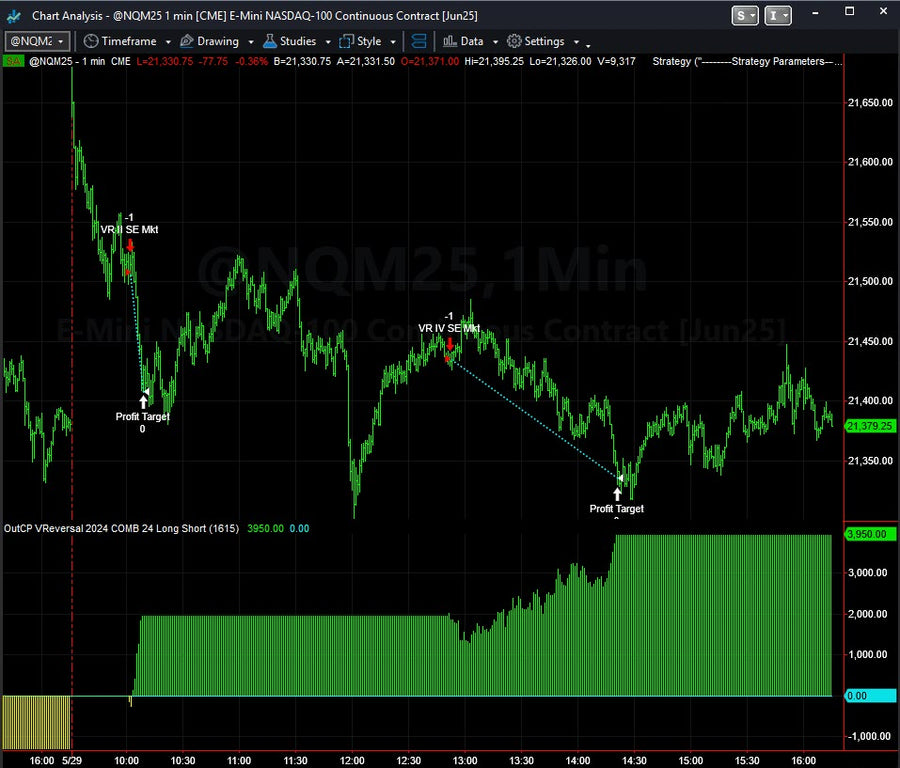Open the toolbar overflow options arrow
900x768 pixels.
pos(588,44)
